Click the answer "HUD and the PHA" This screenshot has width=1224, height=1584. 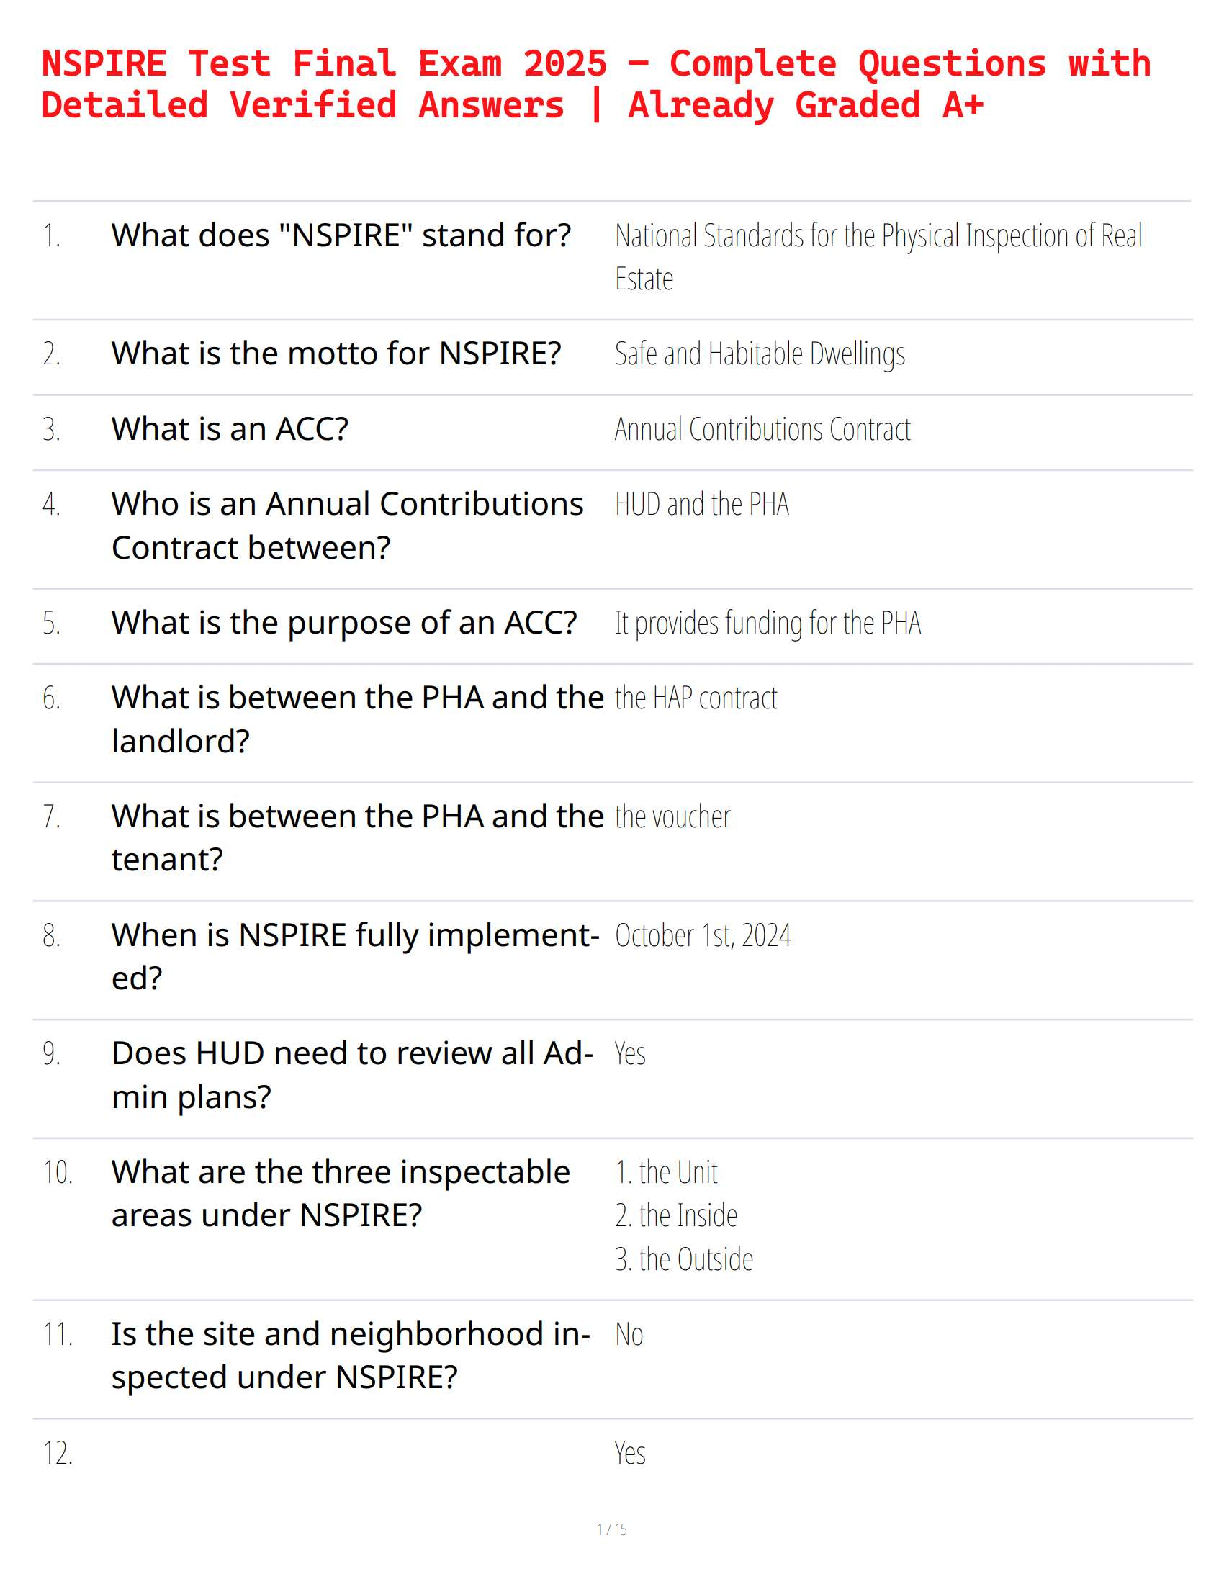click(x=701, y=505)
